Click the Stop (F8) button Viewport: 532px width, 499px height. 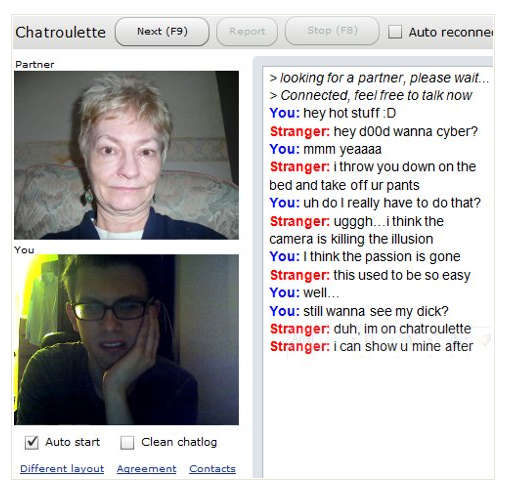(x=332, y=31)
